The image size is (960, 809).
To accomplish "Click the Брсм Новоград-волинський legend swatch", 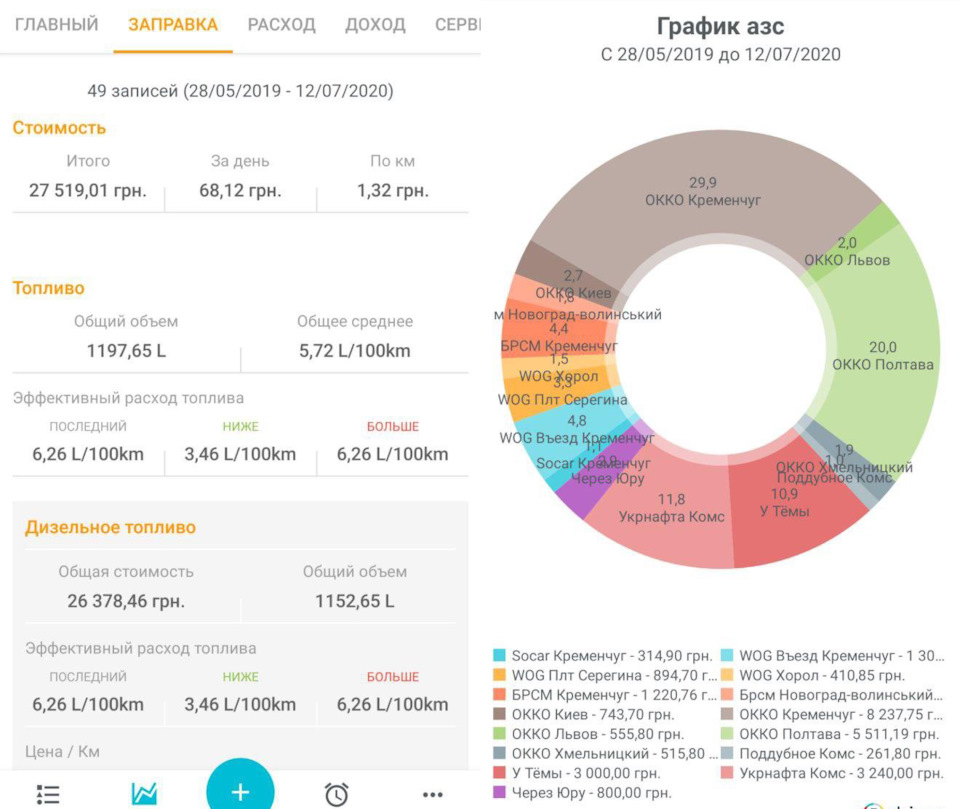I will tap(727, 695).
